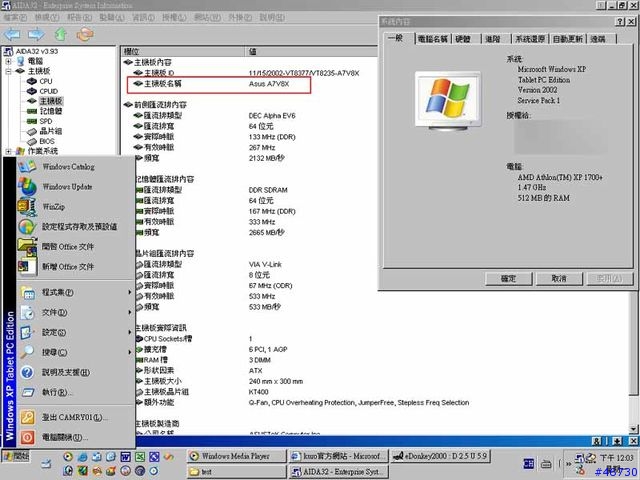
Task: Expand the 文件 submenu in Start menu
Action: (76, 312)
